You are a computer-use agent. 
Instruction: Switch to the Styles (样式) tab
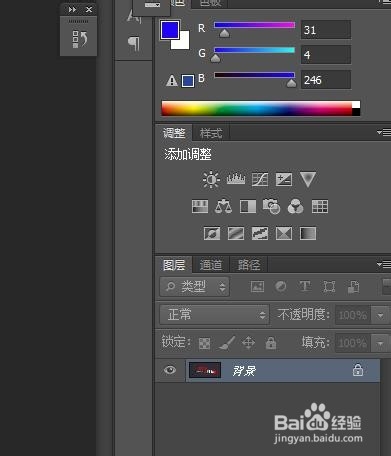tap(211, 133)
